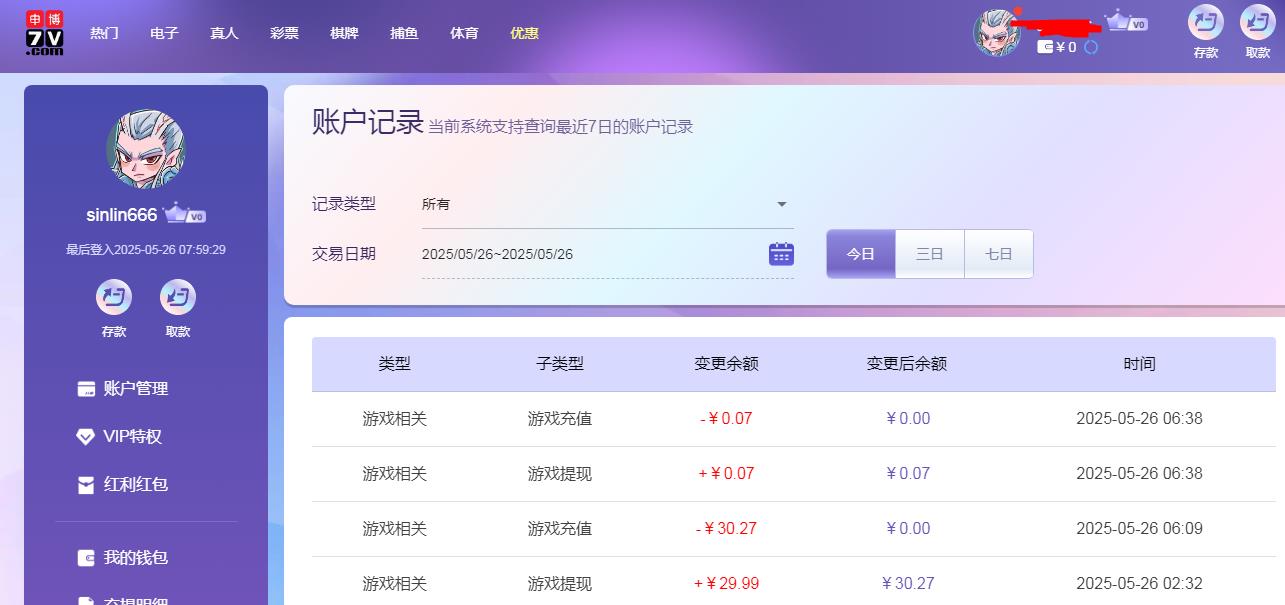Select the 三日 date filter
The image size is (1285, 605).
point(929,253)
